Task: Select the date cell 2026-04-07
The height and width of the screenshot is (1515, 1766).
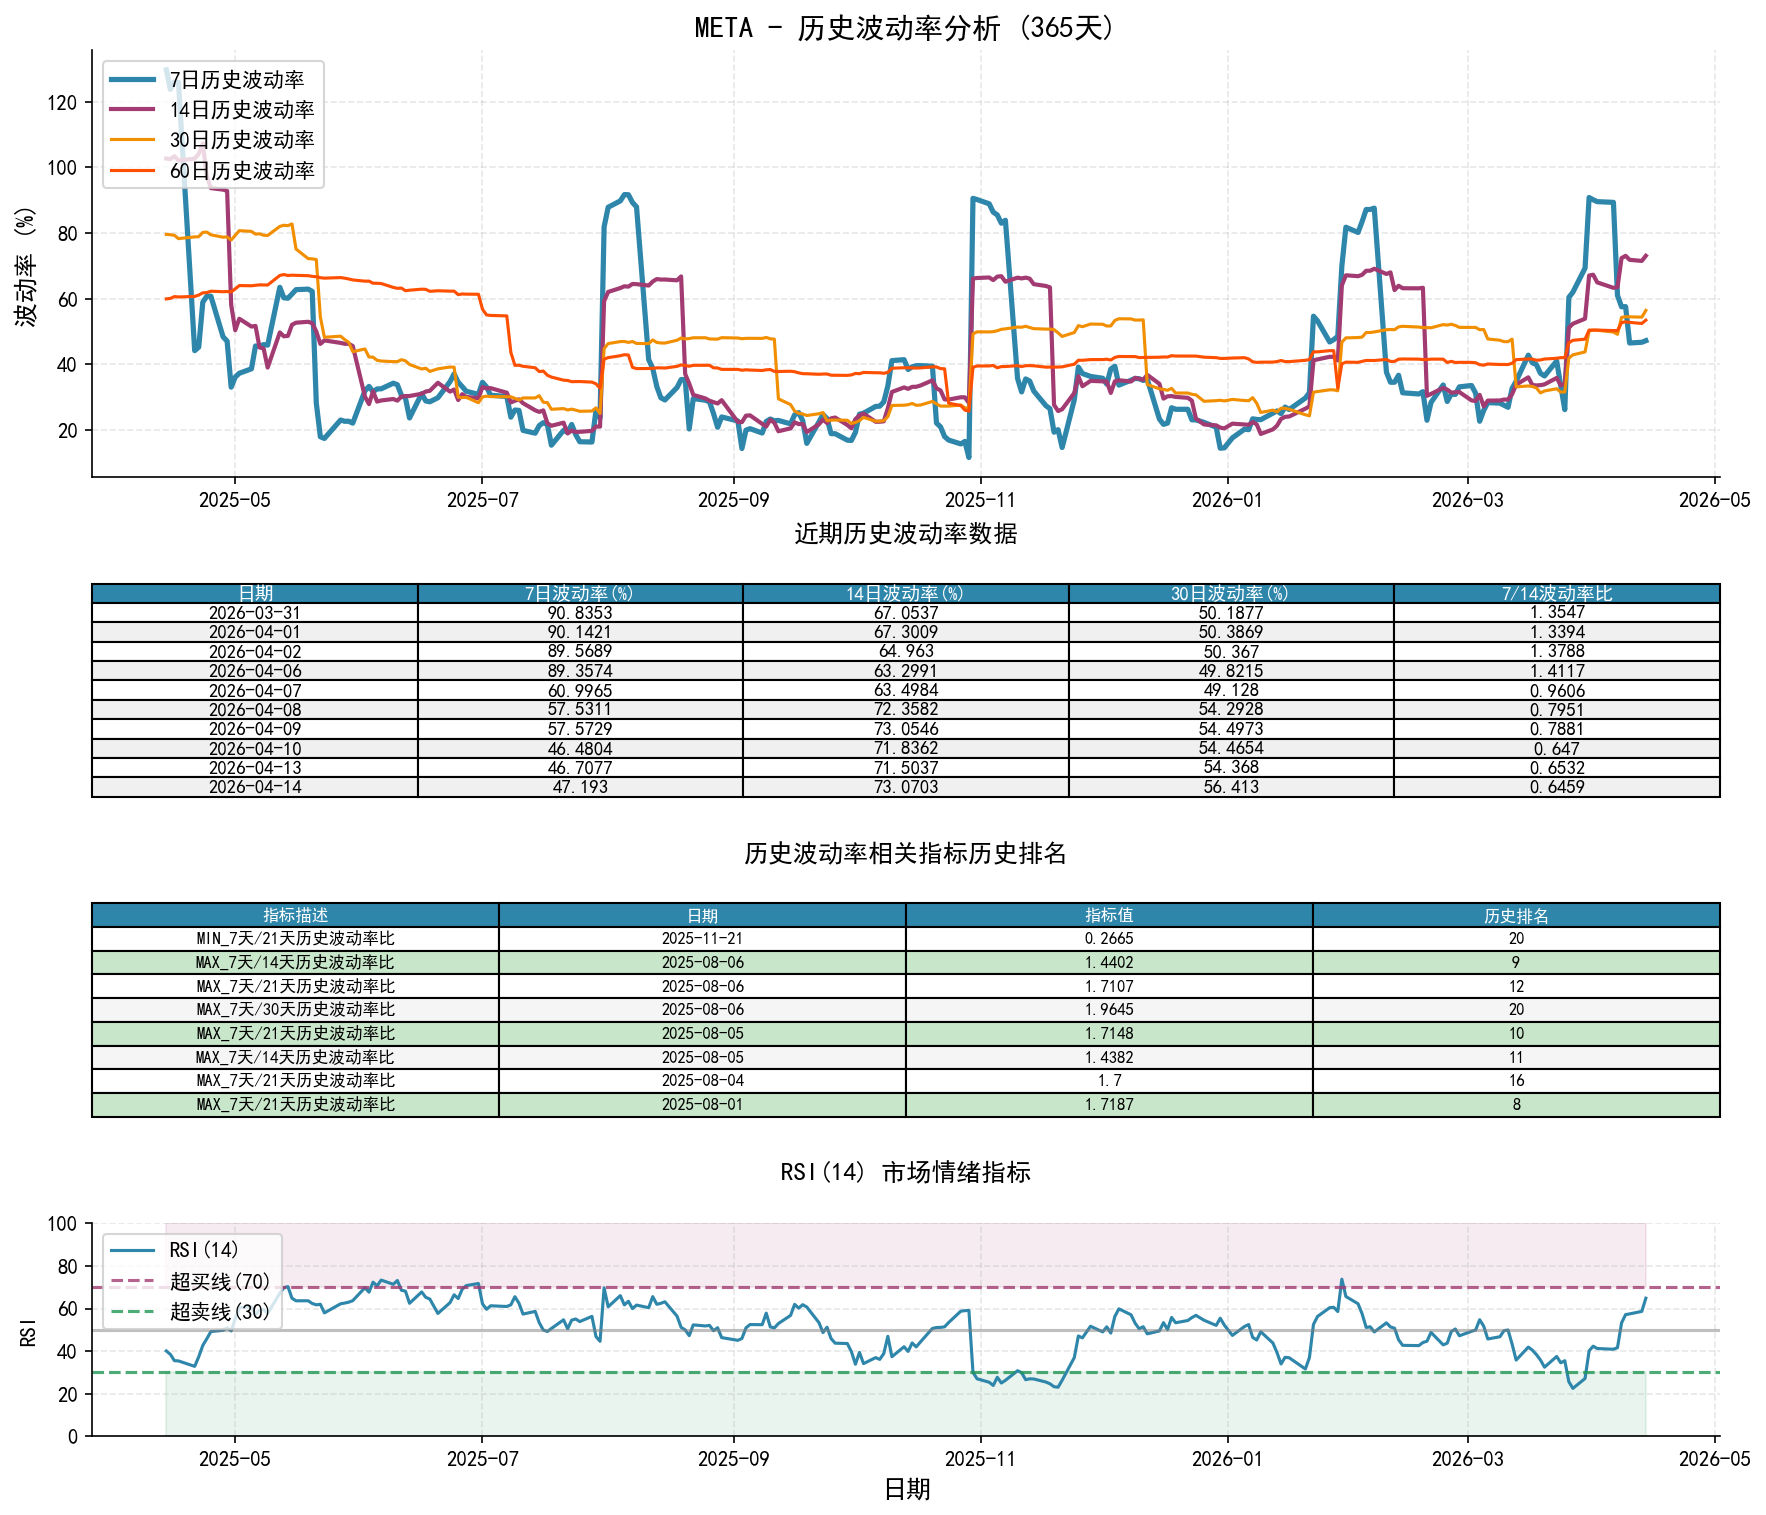Action: (x=255, y=690)
